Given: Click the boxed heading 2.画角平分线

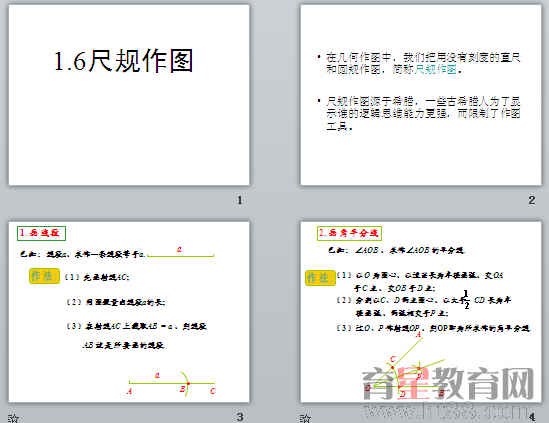Looking at the screenshot, I should point(349,233).
